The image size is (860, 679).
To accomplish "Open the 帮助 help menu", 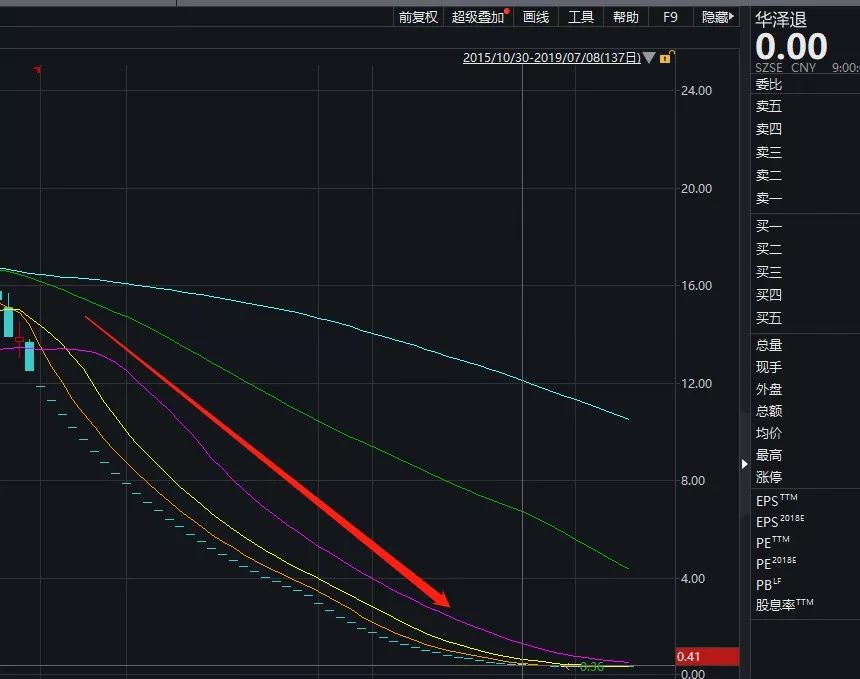I will click(626, 18).
